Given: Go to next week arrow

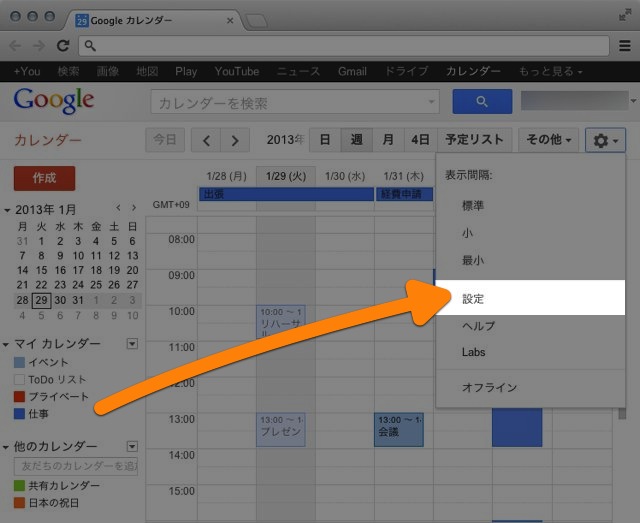Looking at the screenshot, I should pyautogui.click(x=235, y=140).
